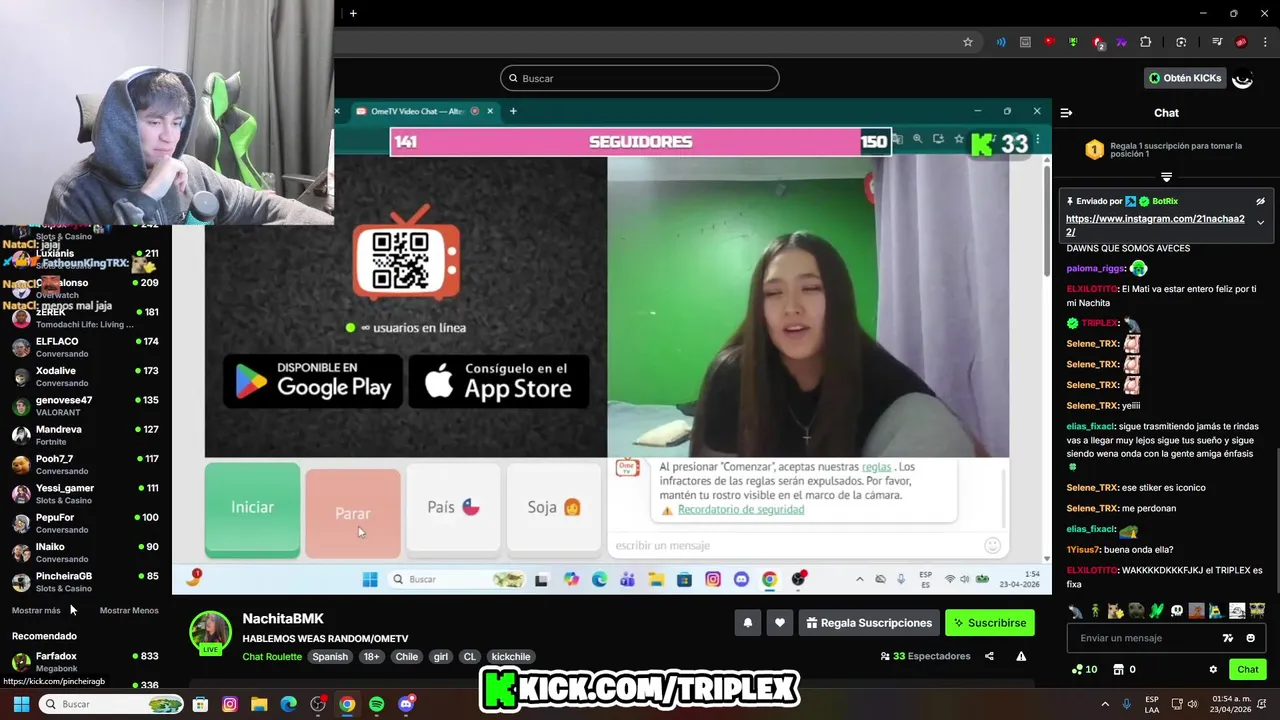Open the Instagram link in pinned message

[1155, 225]
